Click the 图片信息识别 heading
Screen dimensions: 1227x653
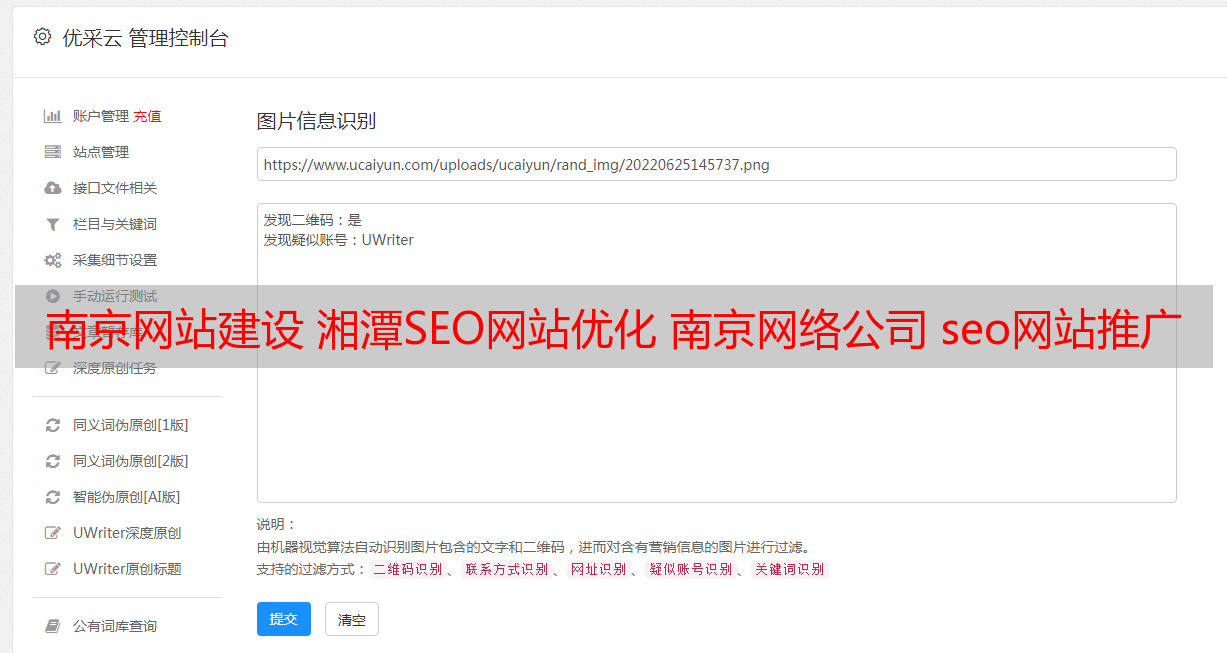click(x=316, y=121)
